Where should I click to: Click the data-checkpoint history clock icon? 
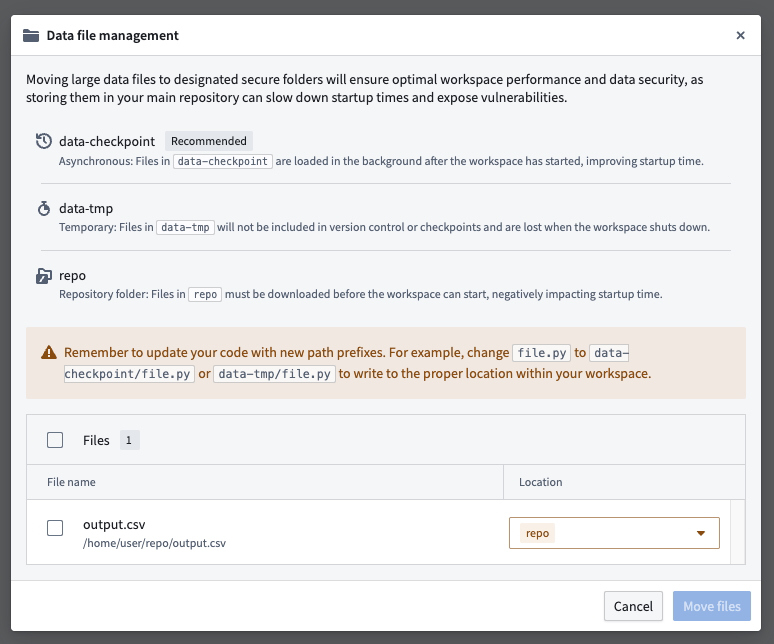[x=43, y=141]
